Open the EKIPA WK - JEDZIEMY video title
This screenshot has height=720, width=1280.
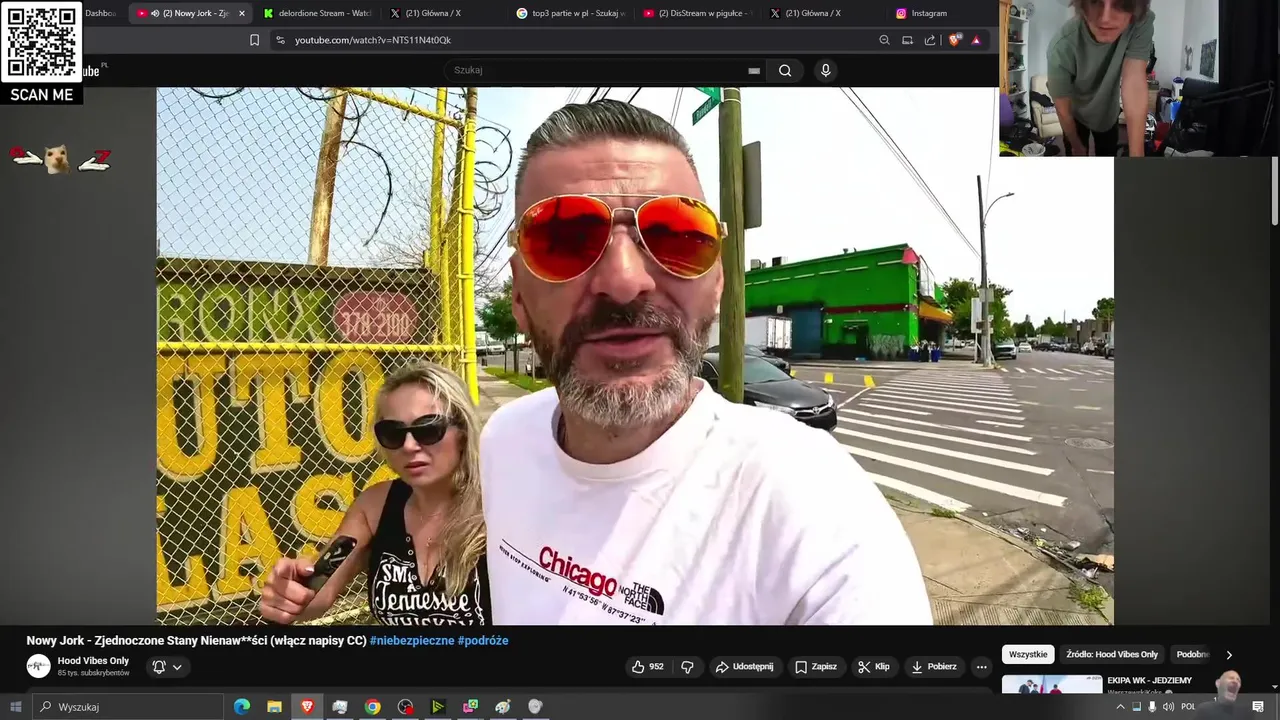point(1149,681)
